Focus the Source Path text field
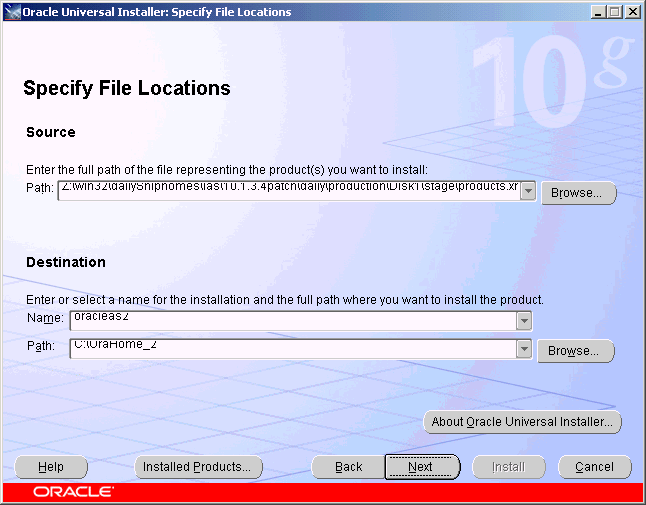 coord(289,191)
